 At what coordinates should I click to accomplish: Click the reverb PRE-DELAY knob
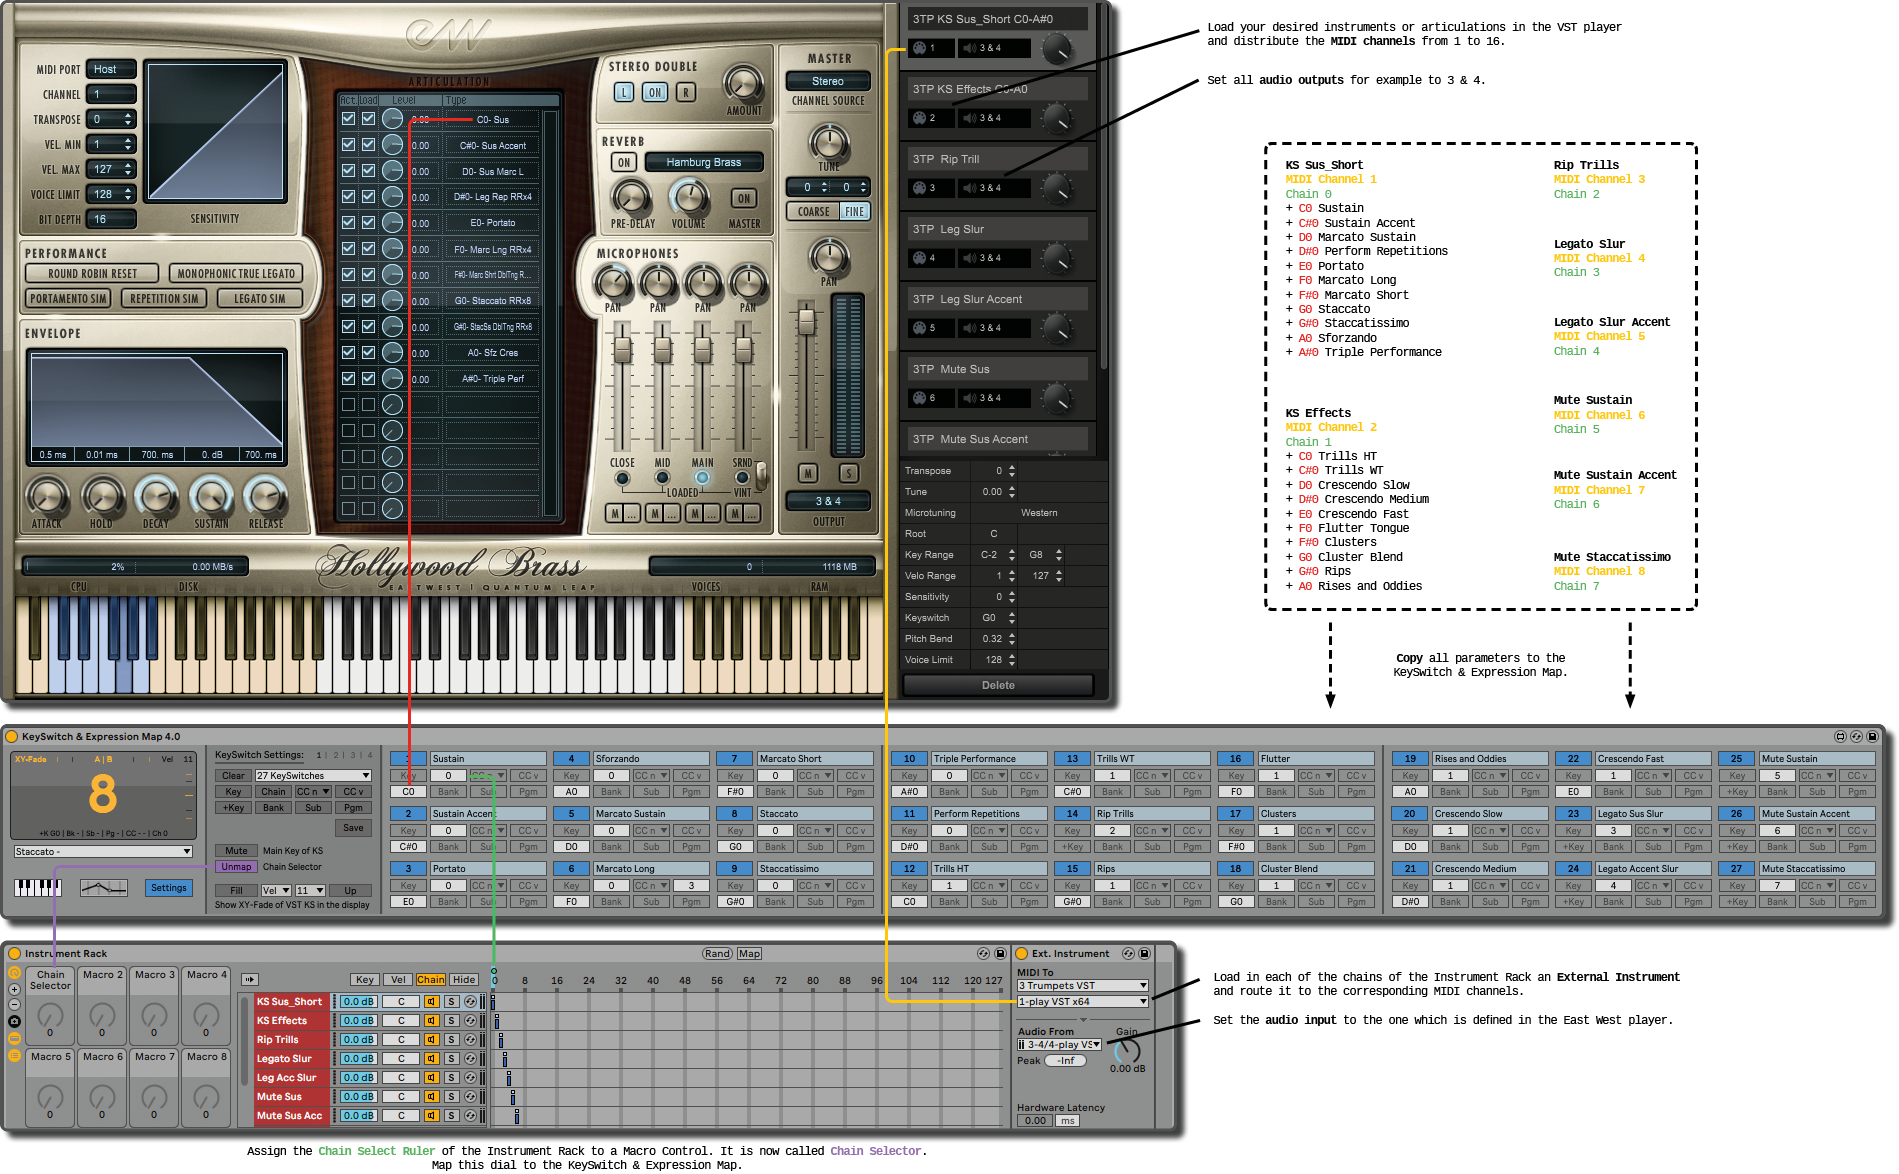coord(630,198)
